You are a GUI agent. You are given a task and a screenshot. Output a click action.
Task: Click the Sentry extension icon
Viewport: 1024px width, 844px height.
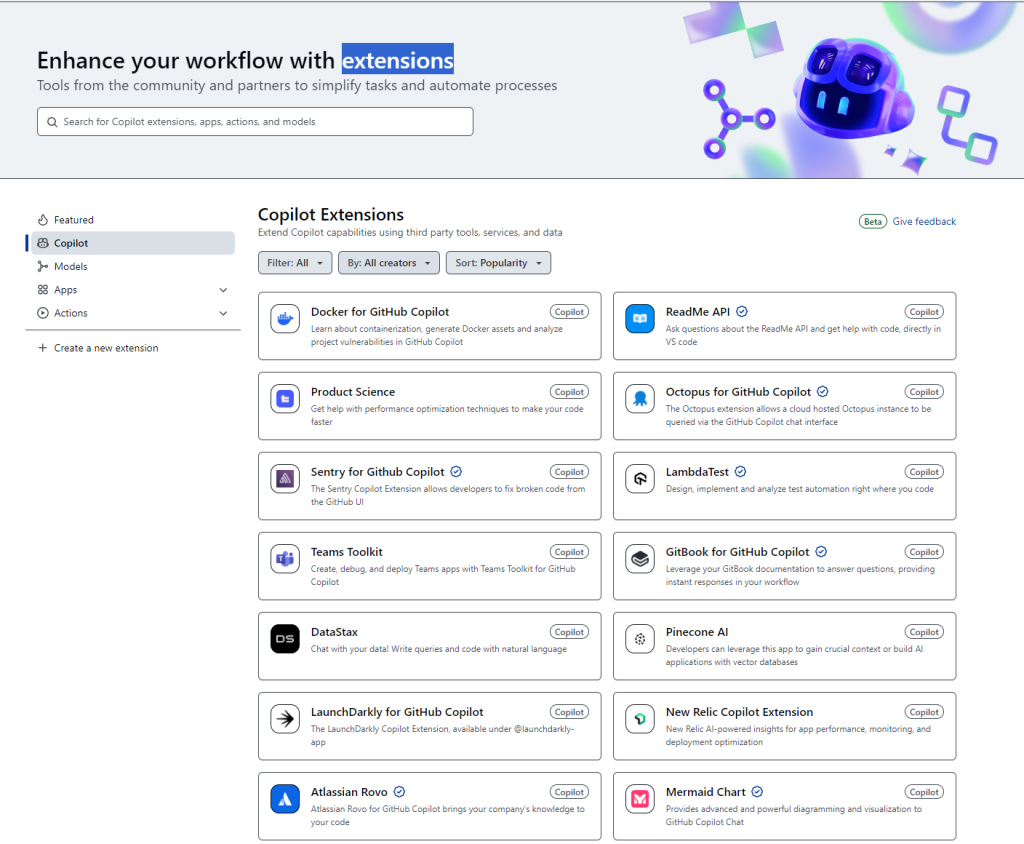pos(285,479)
